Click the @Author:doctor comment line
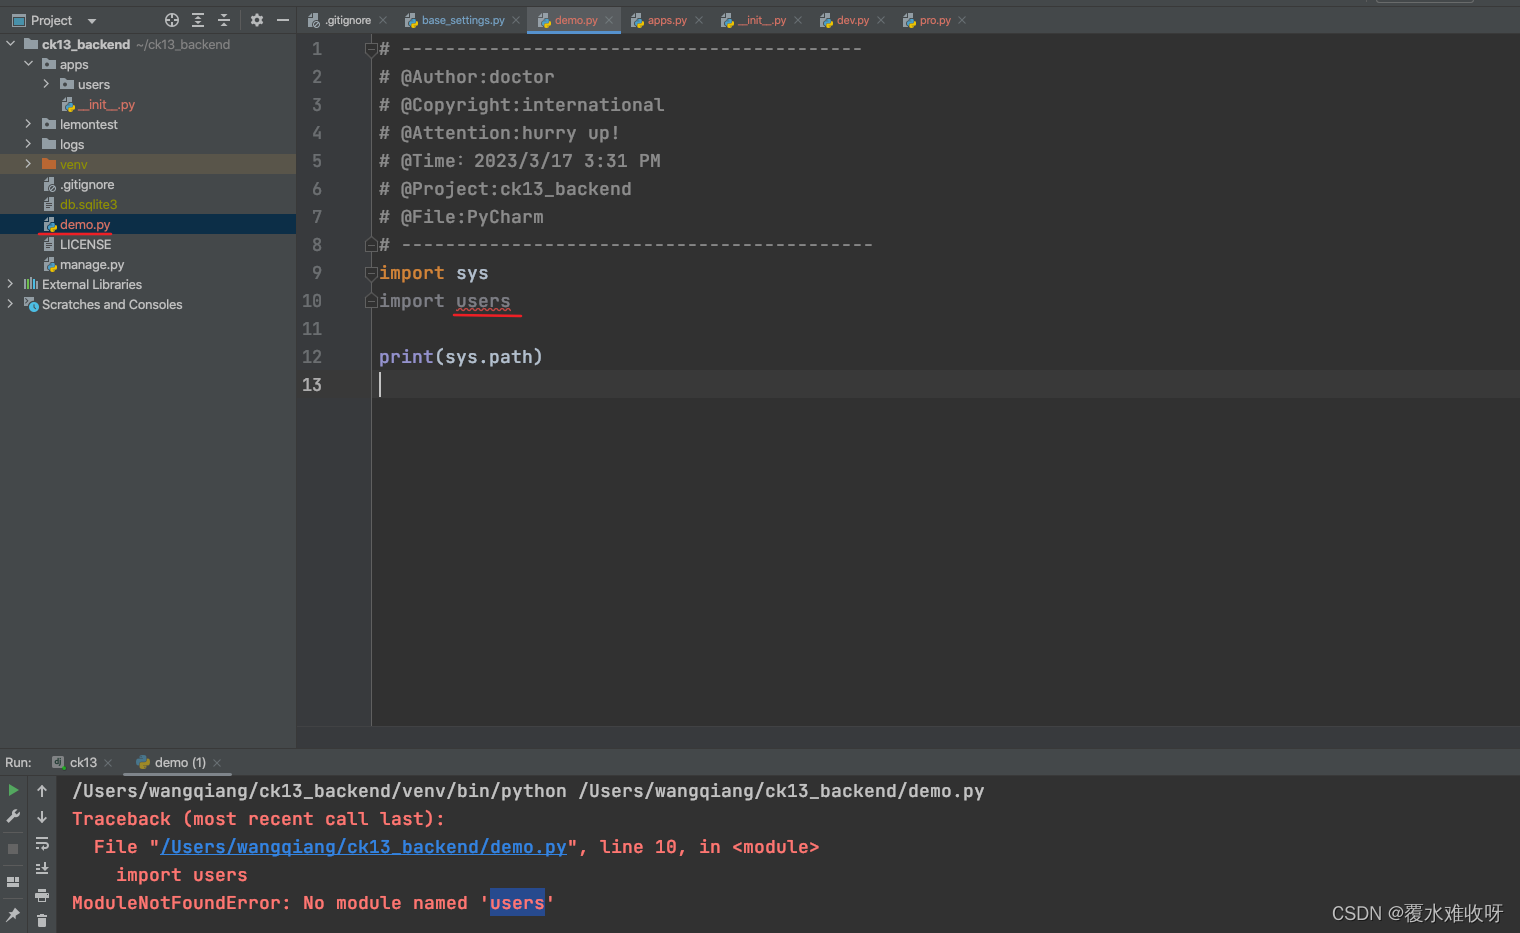The height and width of the screenshot is (933, 1520). pos(466,77)
